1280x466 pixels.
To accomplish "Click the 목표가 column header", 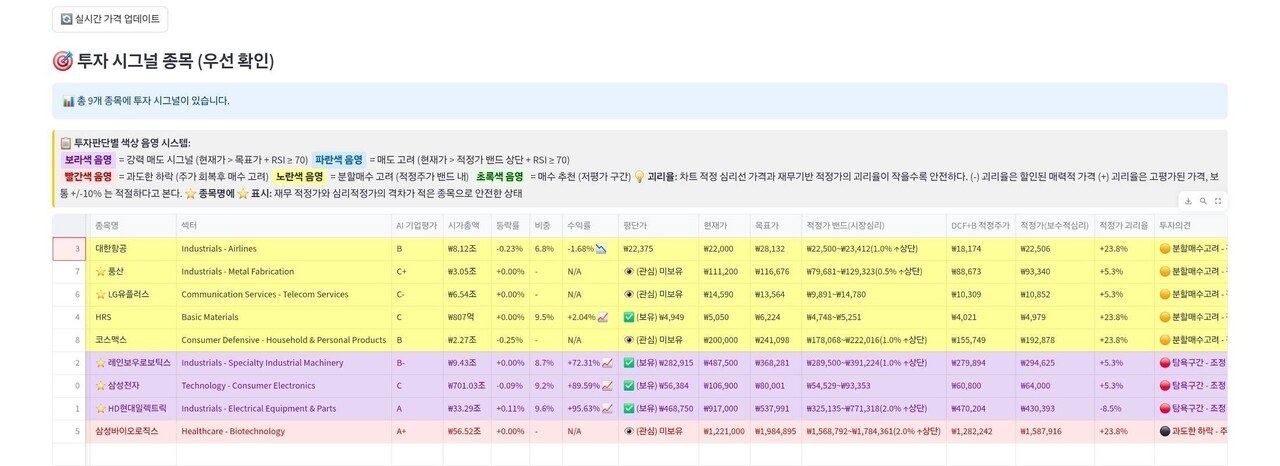I will pyautogui.click(x=777, y=225).
